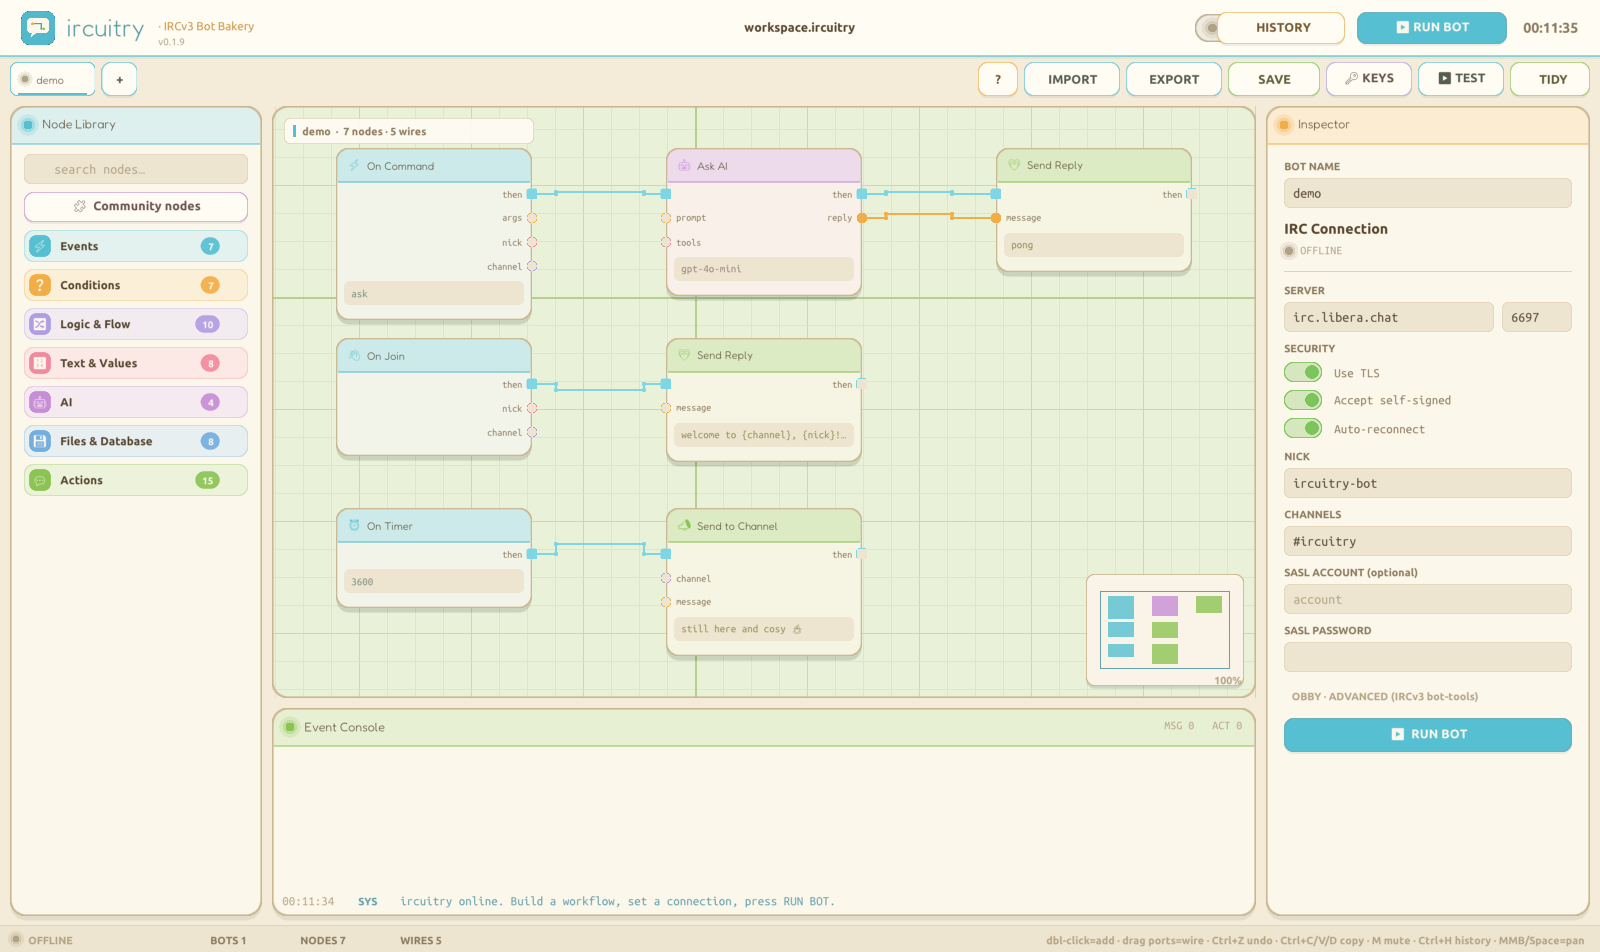The image size is (1600, 952).
Task: Expand the Conditions category
Action: tap(136, 285)
